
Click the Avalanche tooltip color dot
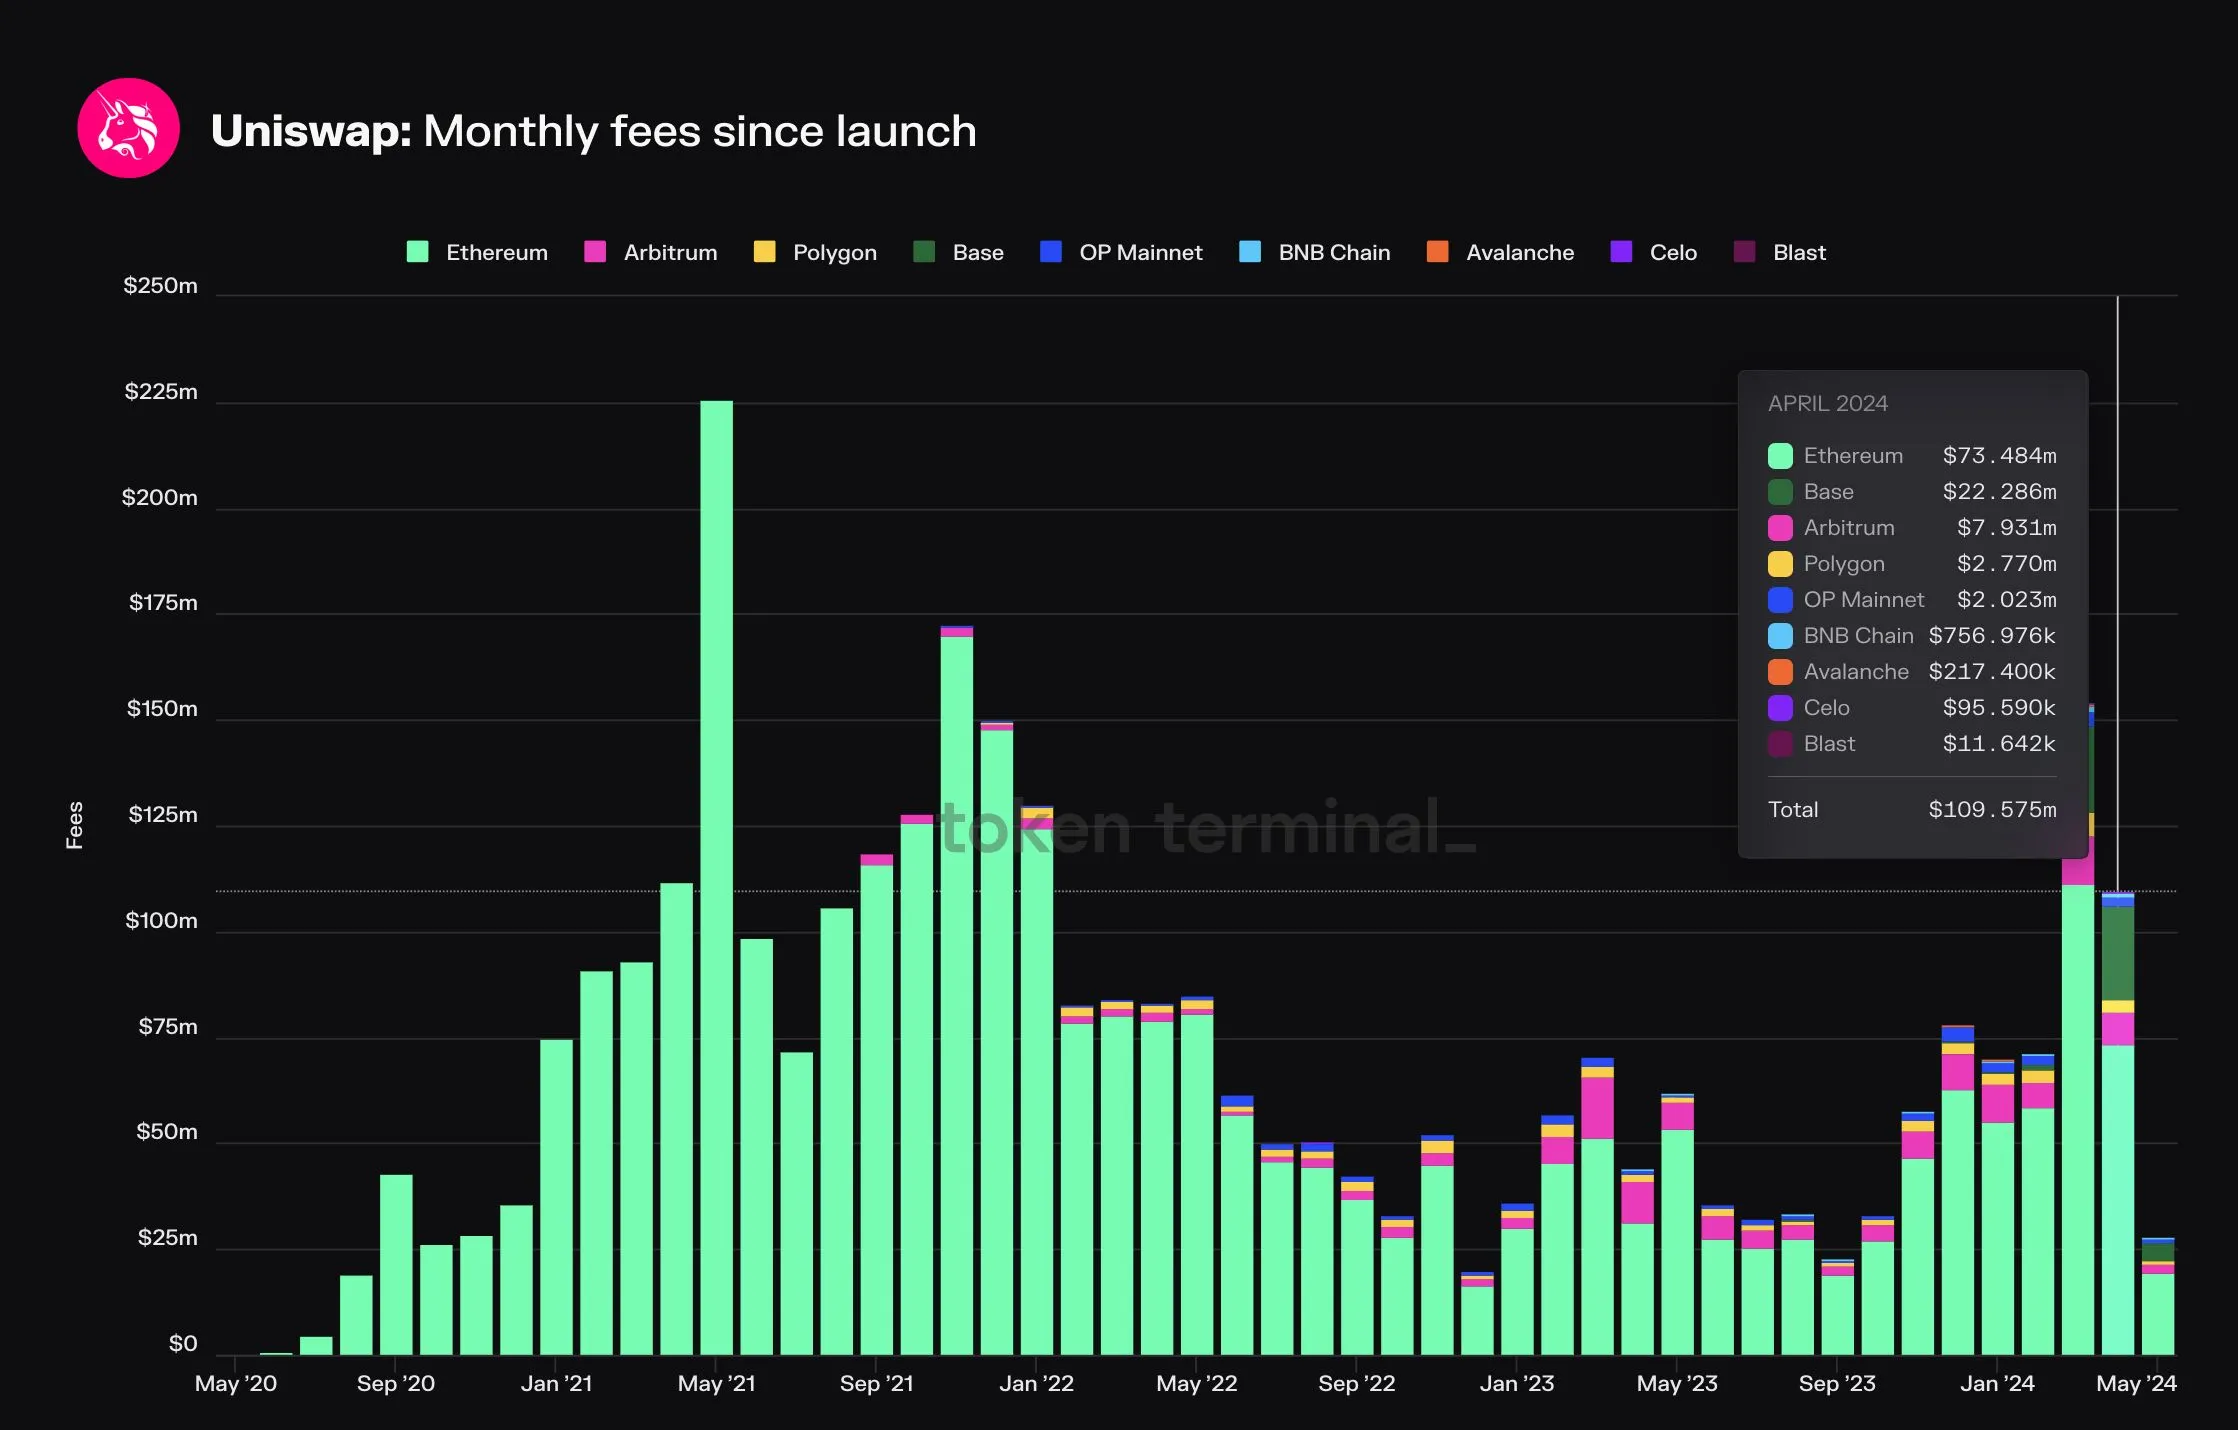point(1780,672)
